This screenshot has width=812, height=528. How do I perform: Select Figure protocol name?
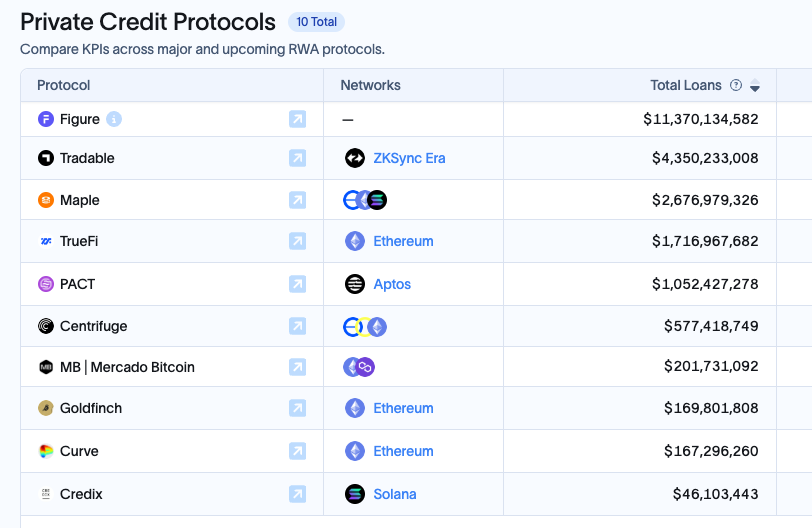tap(80, 119)
